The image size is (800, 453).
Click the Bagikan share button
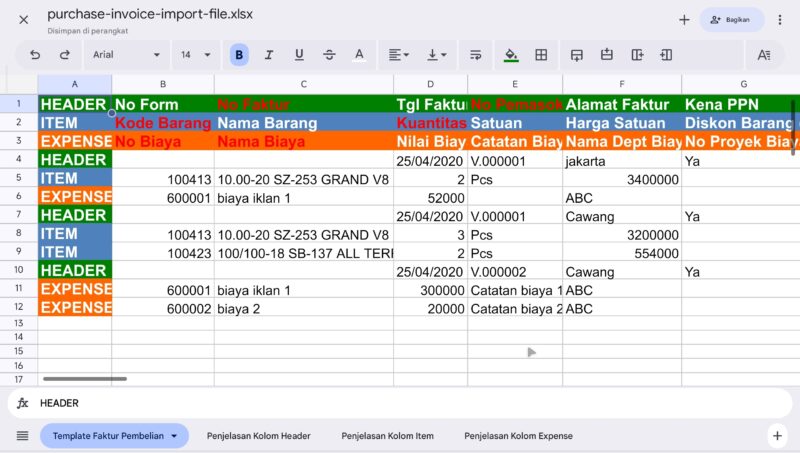[x=731, y=19]
